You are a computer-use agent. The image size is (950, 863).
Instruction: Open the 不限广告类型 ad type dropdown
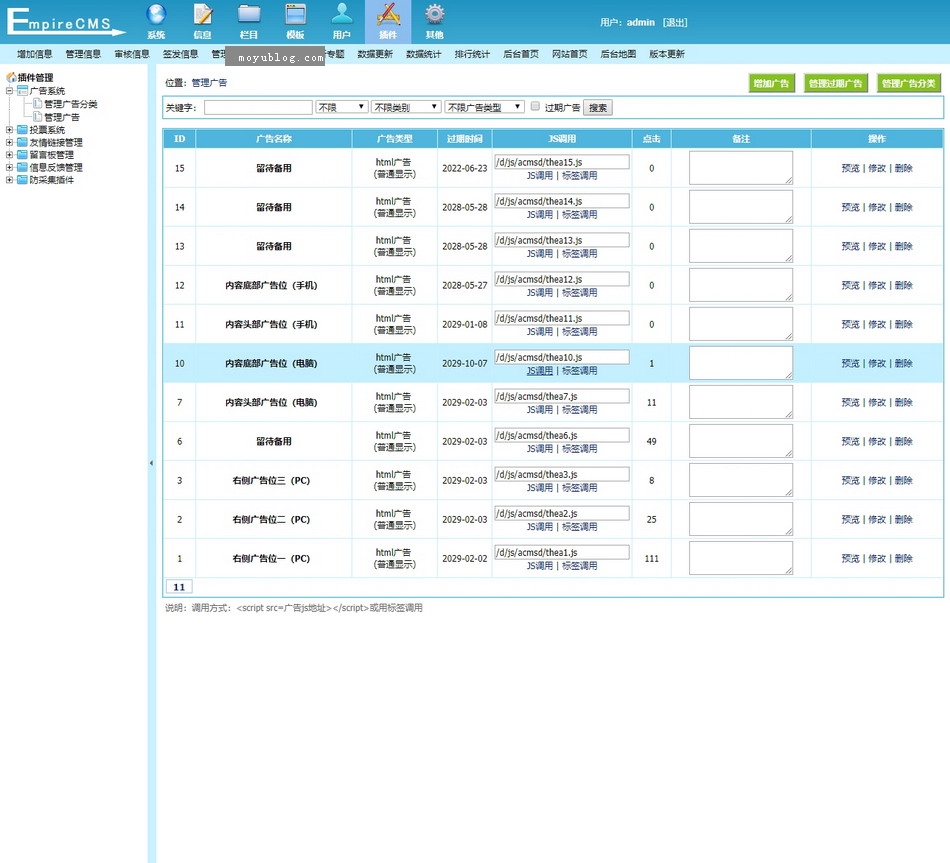pyautogui.click(x=484, y=107)
